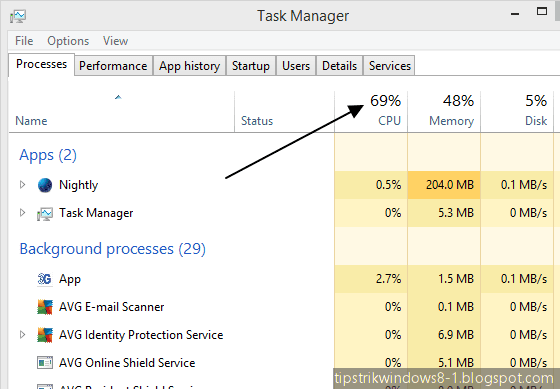Select Background processes (29) group heading
This screenshot has width=560, height=389.
[112, 249]
